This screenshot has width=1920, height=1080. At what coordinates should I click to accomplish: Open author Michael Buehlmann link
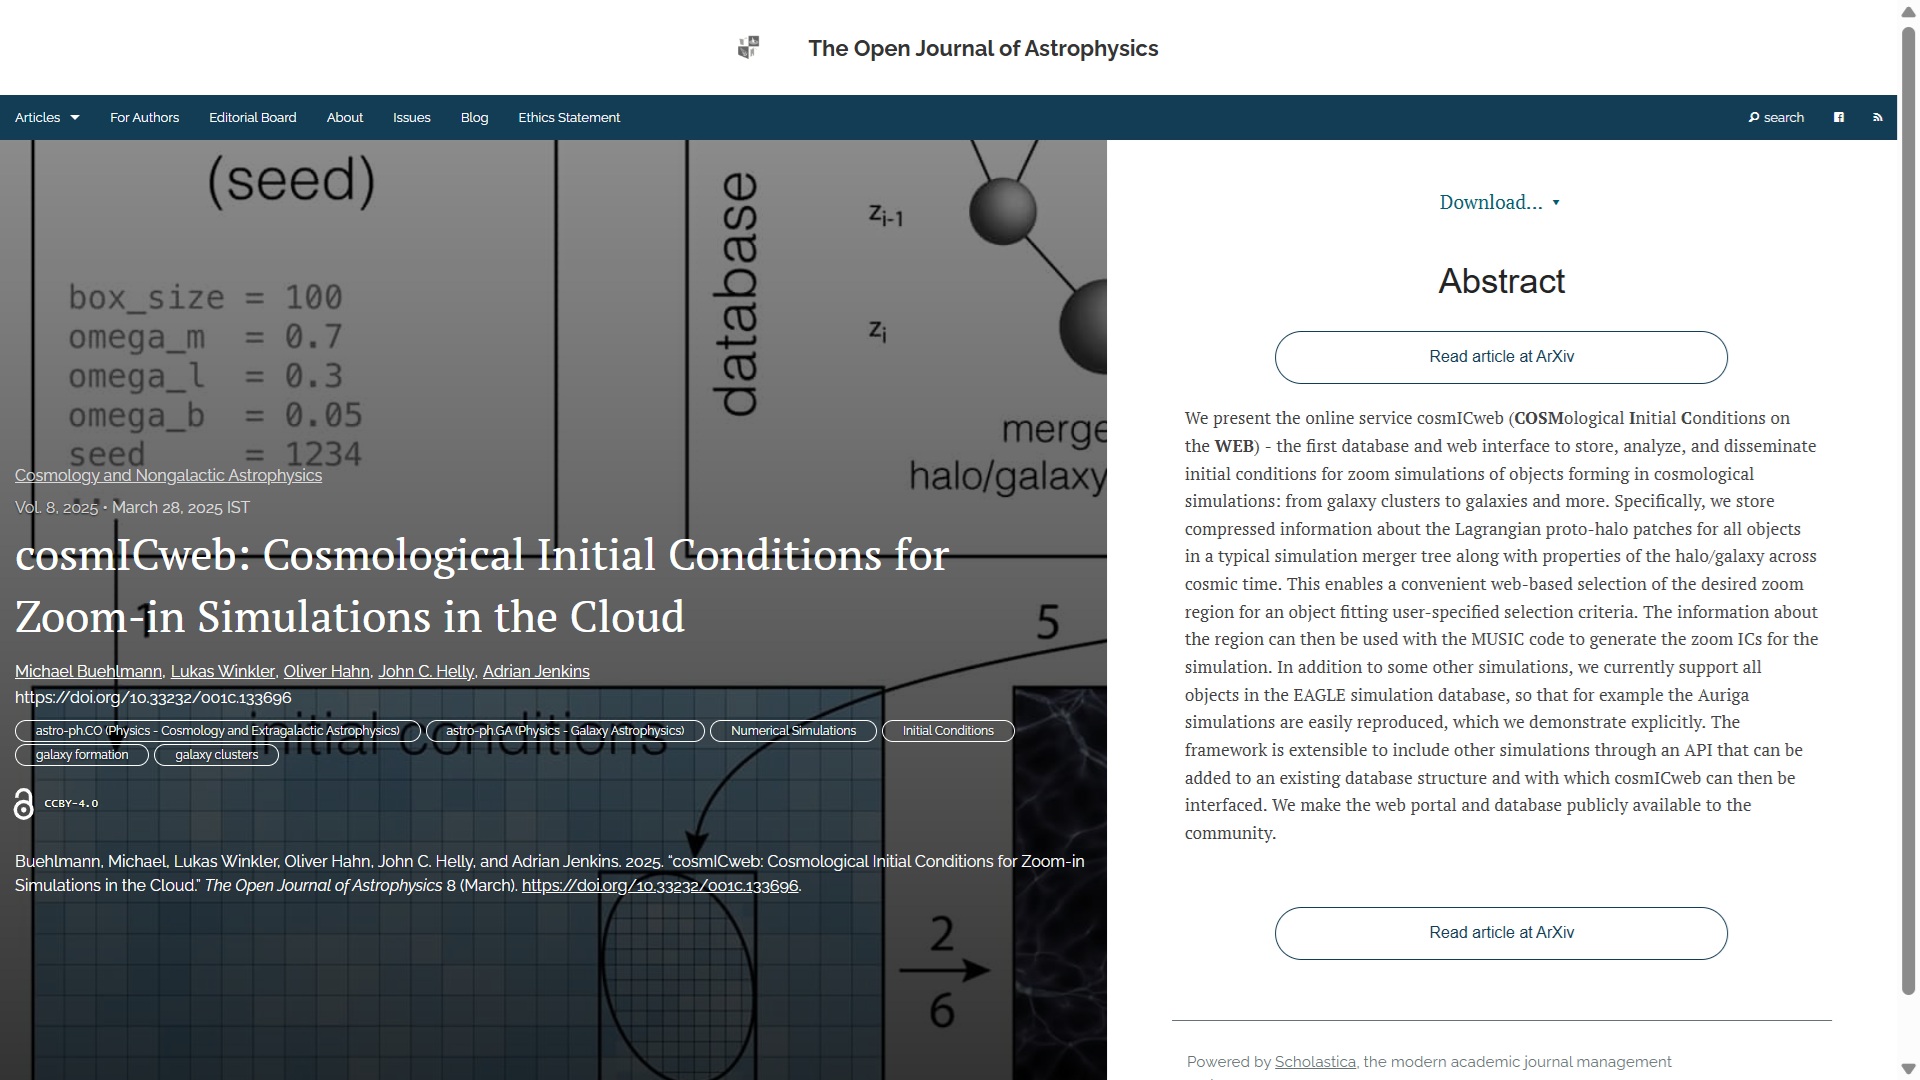88,672
